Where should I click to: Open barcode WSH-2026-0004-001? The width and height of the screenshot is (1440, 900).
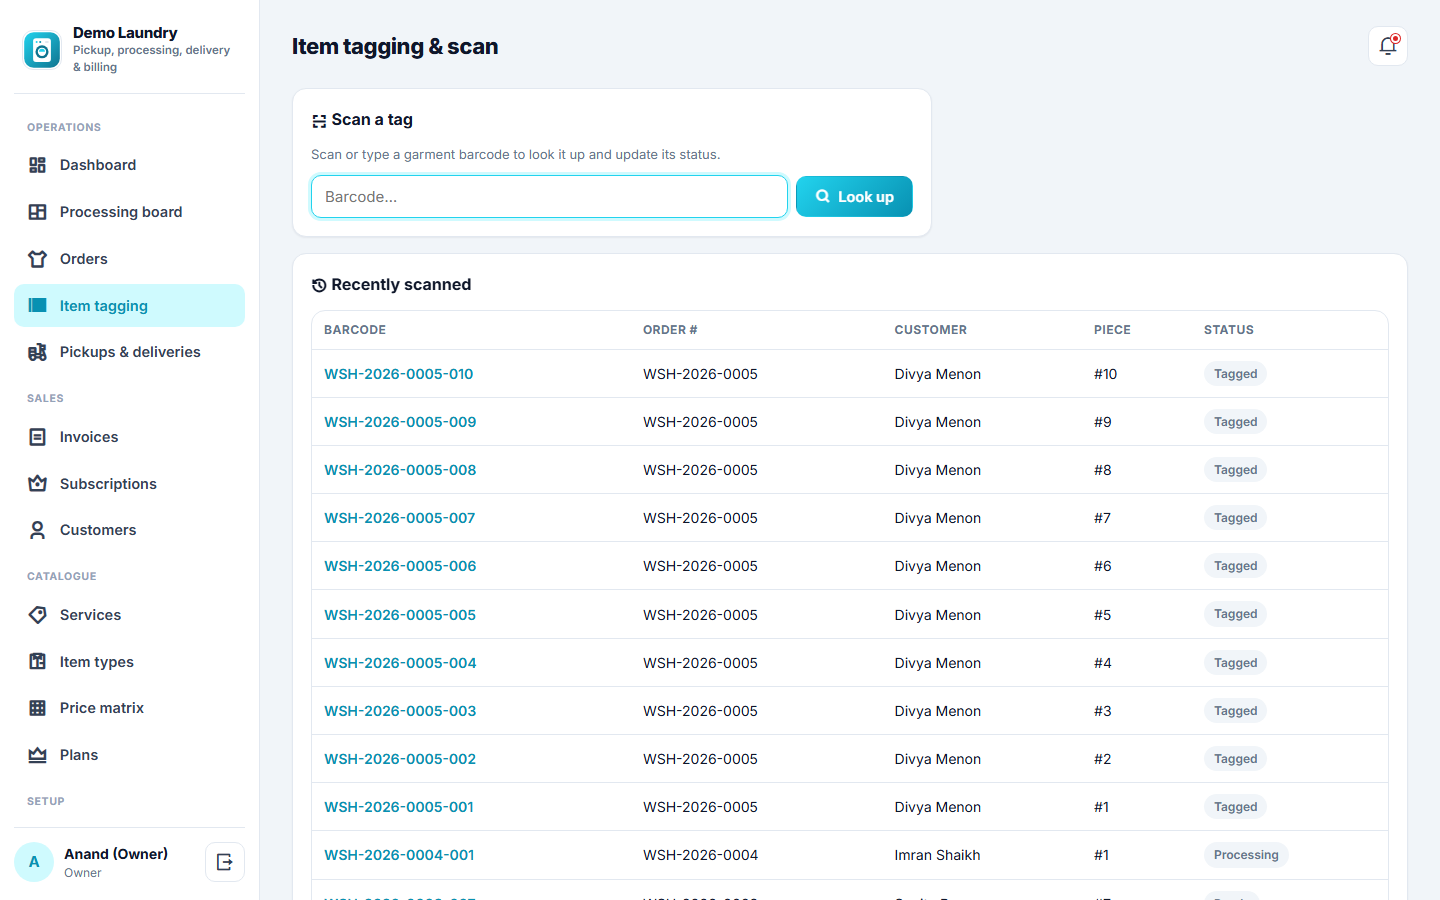(x=399, y=855)
